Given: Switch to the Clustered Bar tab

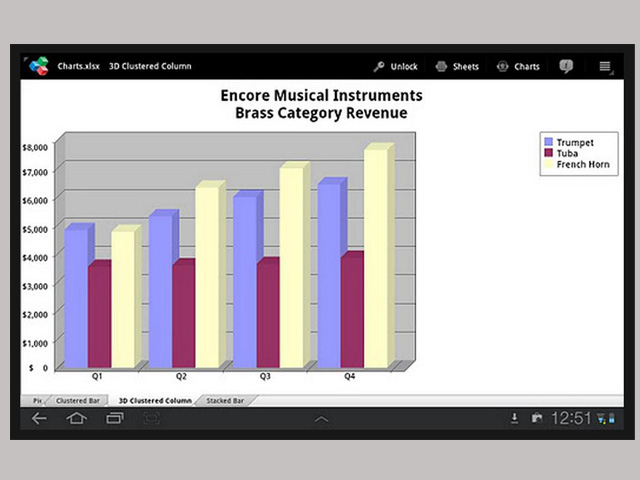Looking at the screenshot, I should point(77,400).
